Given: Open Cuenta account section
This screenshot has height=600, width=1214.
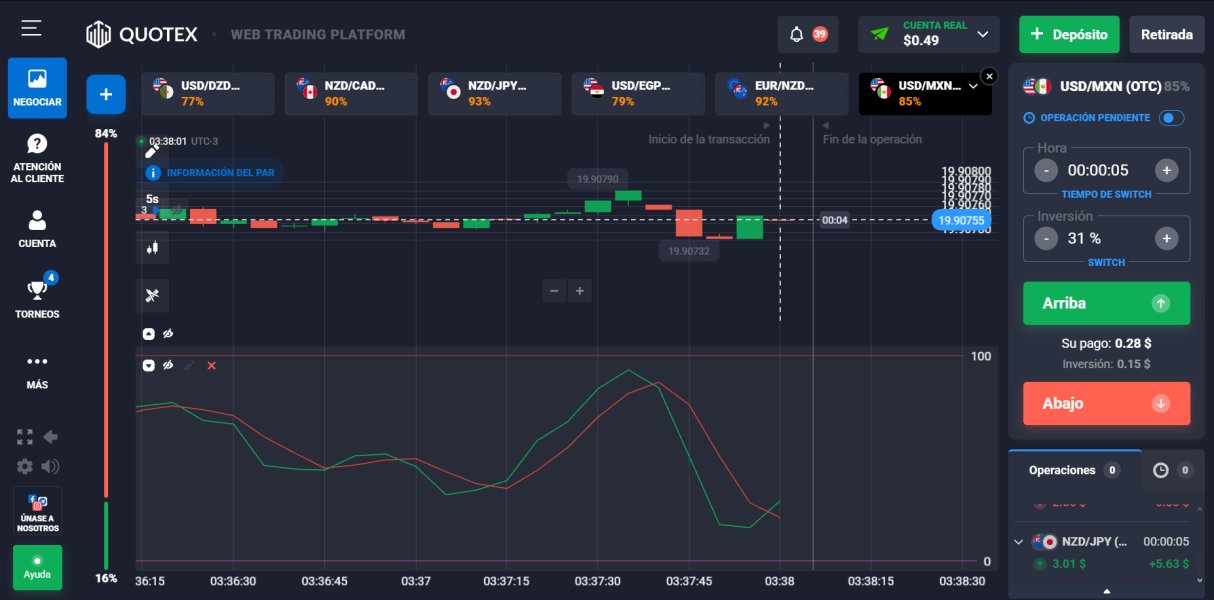Looking at the screenshot, I should tap(37, 229).
